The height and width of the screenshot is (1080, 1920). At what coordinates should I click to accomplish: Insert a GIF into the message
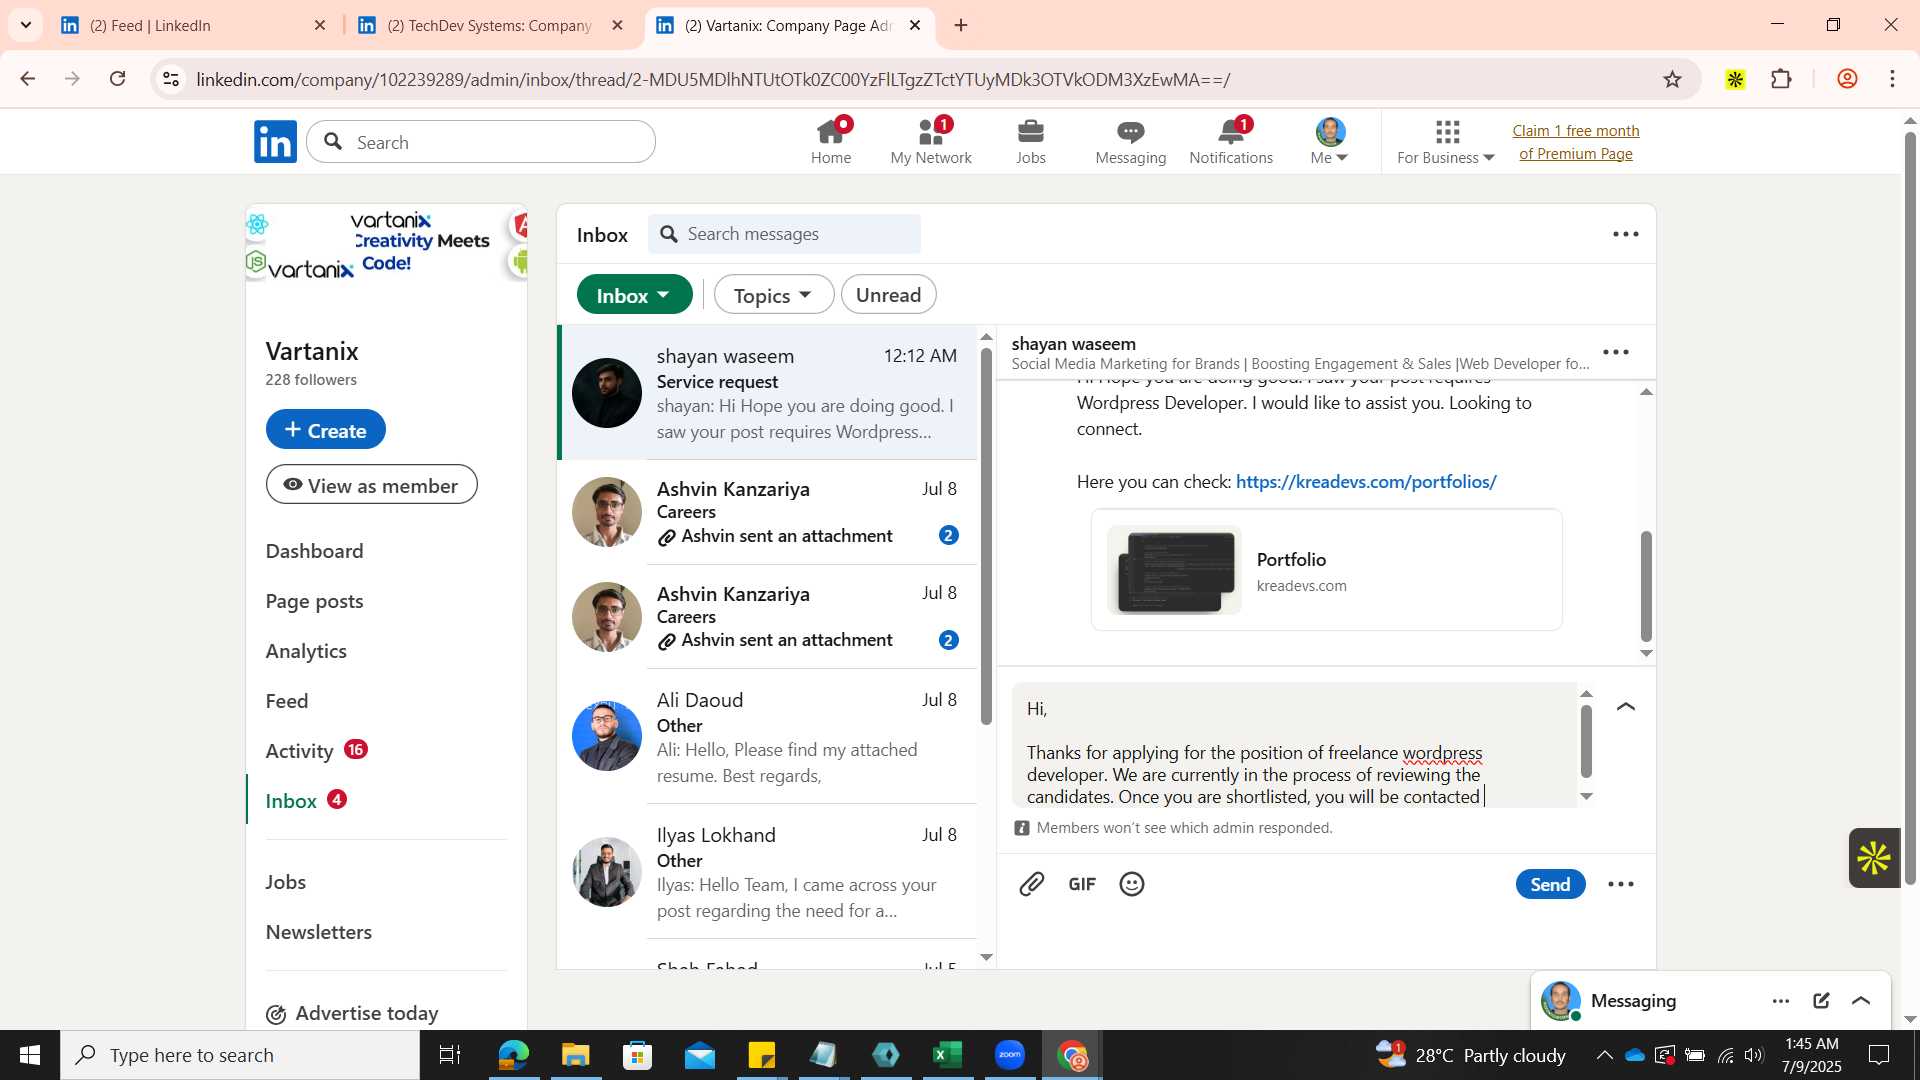click(1082, 884)
